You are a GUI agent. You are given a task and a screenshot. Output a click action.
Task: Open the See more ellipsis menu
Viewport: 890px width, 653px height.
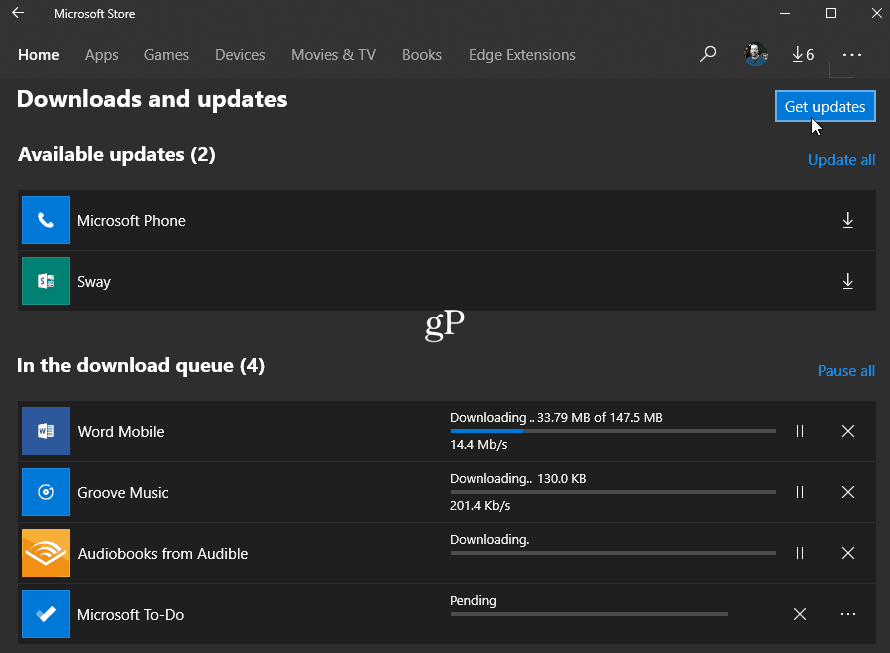851,55
